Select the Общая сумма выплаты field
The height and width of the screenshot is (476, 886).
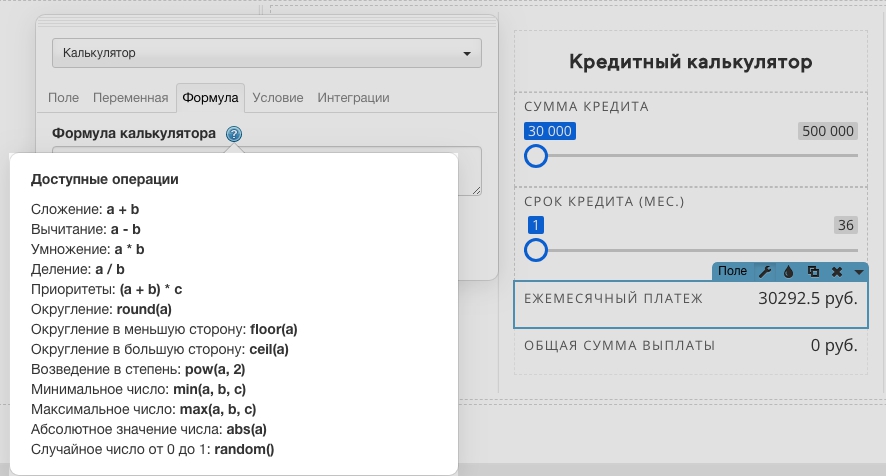tap(690, 345)
